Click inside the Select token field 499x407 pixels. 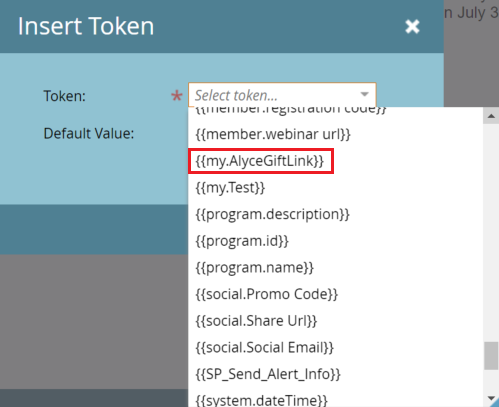(282, 95)
